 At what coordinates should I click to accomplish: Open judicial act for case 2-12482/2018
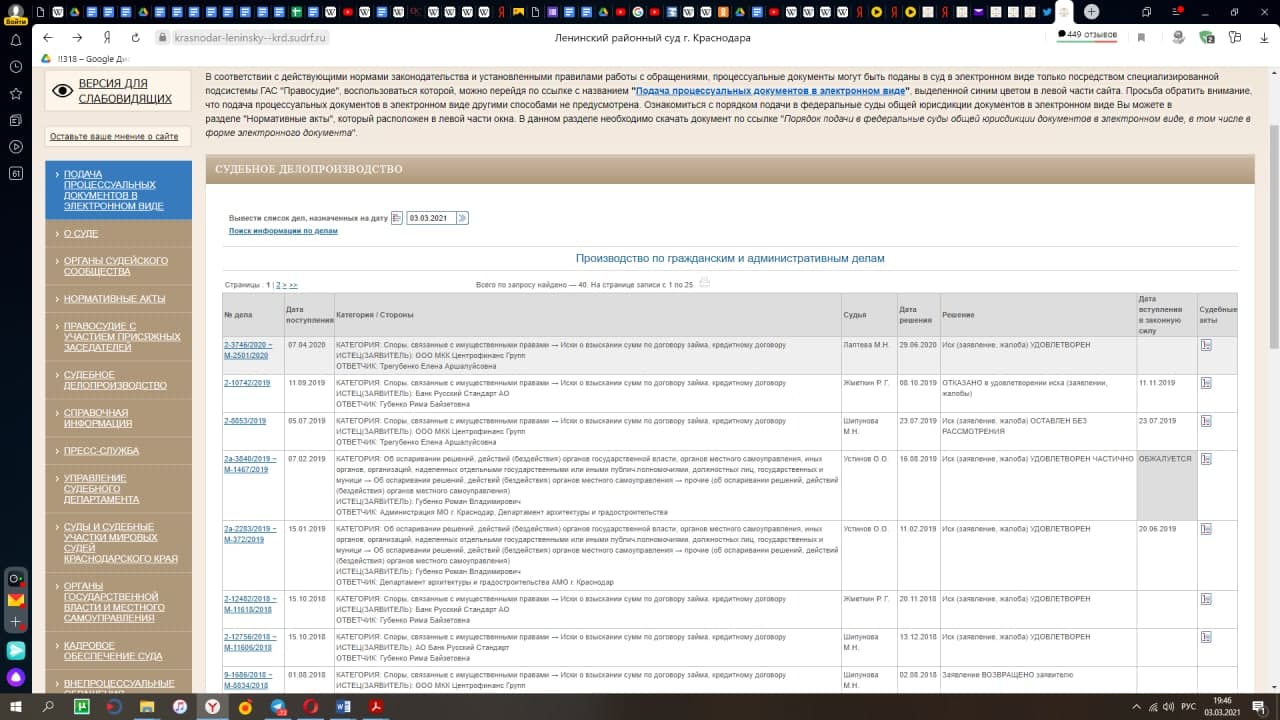coord(1206,599)
